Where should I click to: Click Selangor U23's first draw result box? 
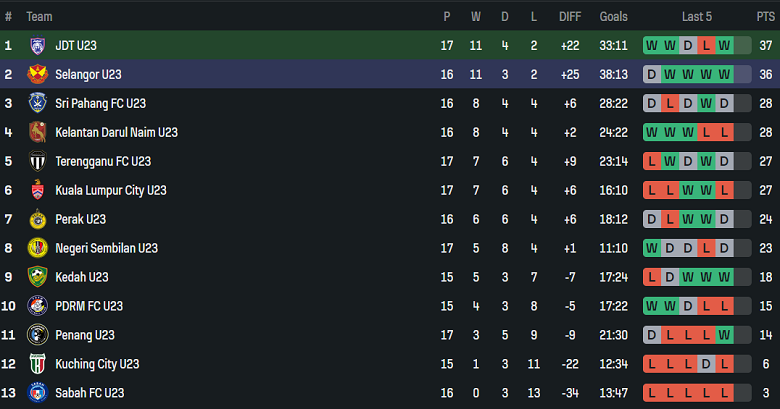pos(652,74)
